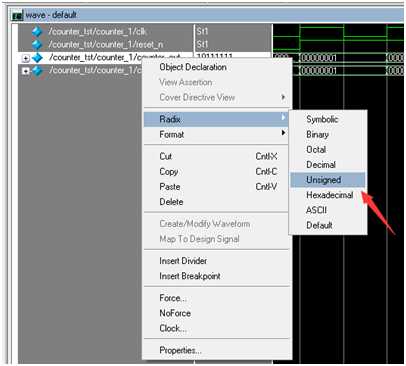Screen dimensions: 406x366
Task: Open the Format menu entry
Action: pos(172,134)
